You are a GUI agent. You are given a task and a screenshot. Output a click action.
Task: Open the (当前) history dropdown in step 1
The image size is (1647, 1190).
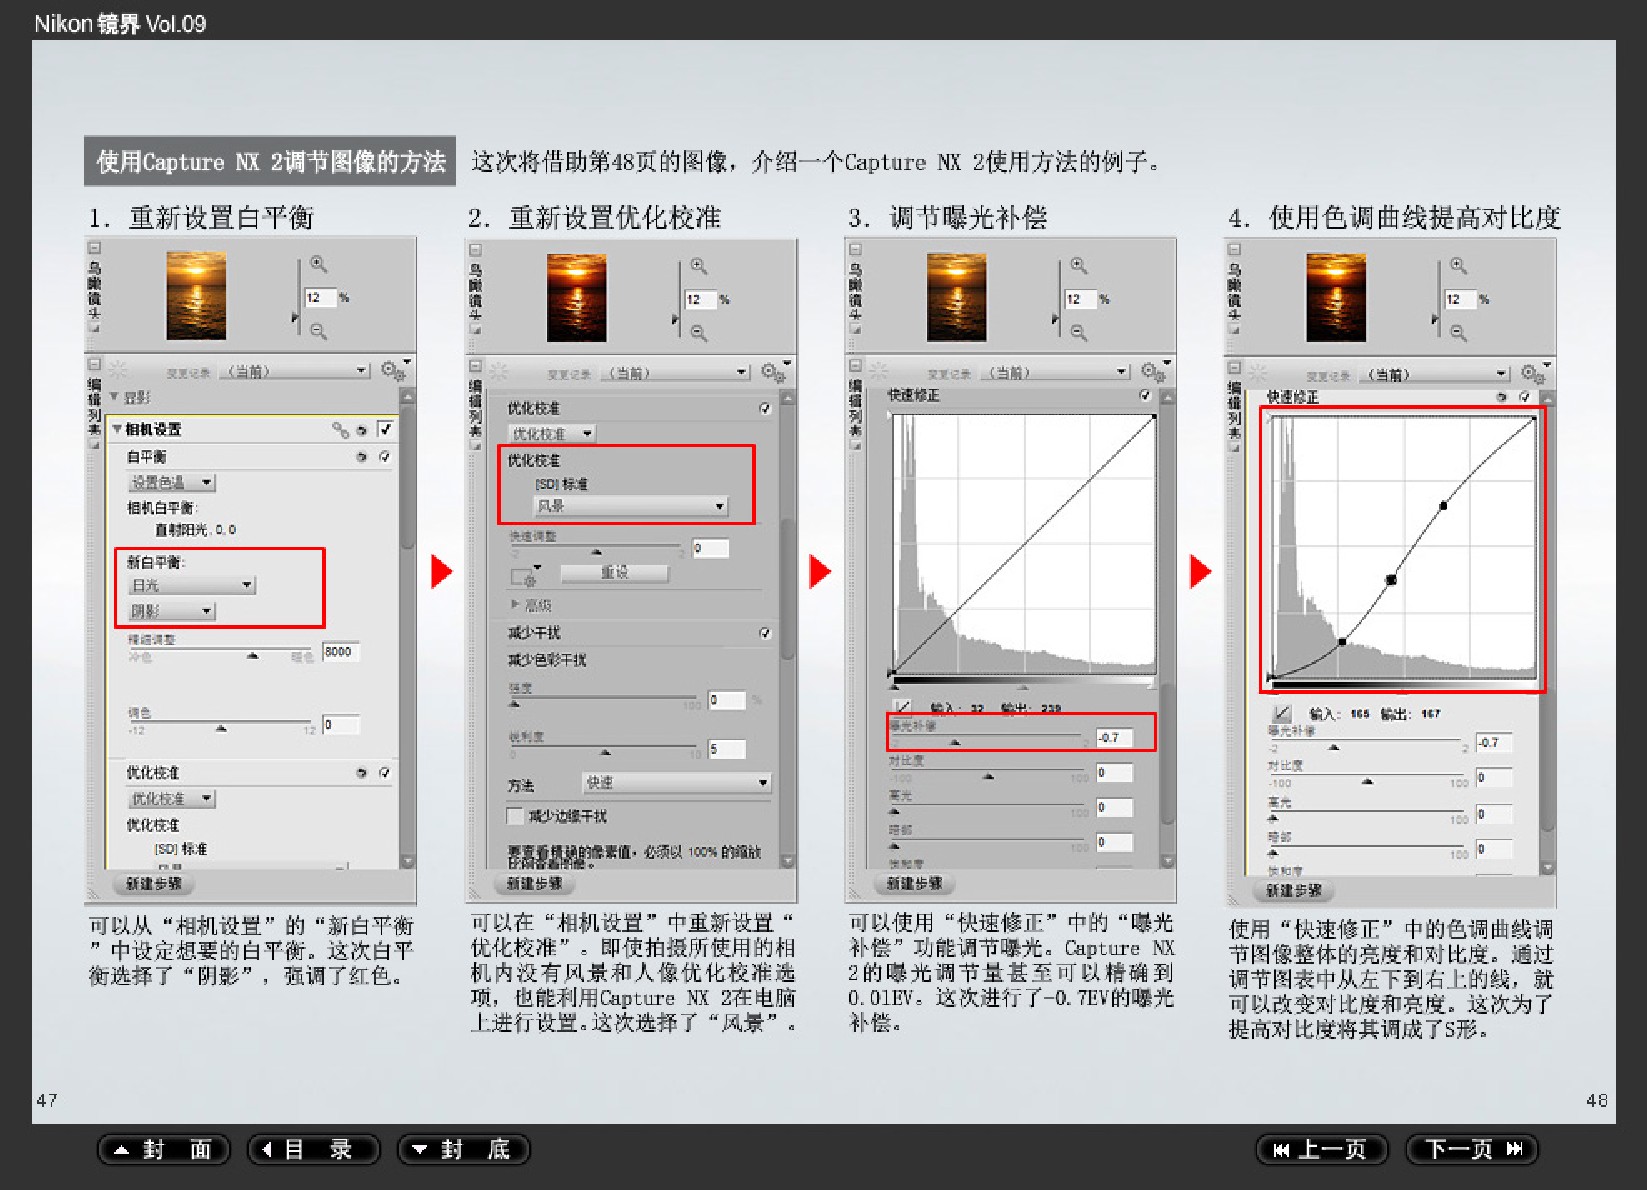tap(295, 371)
